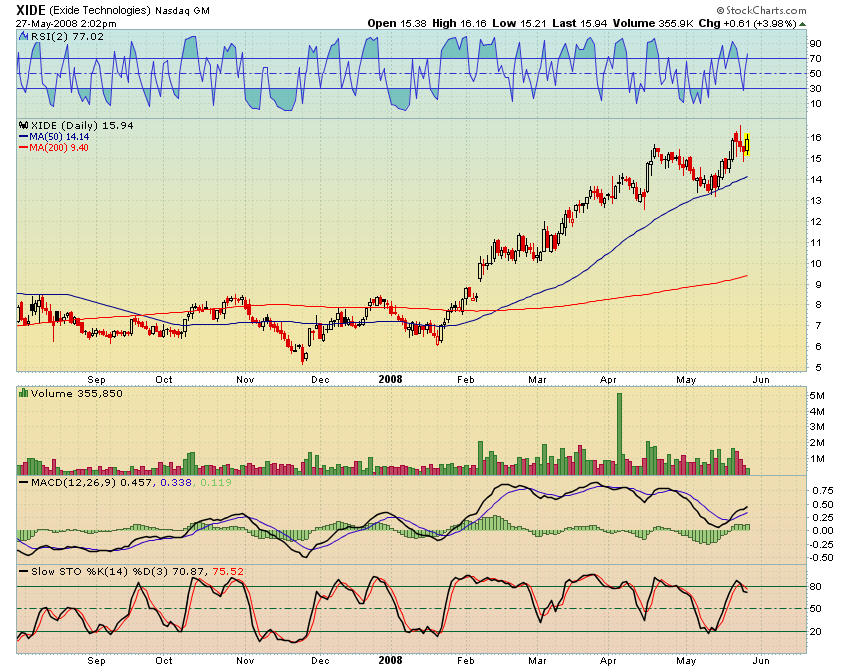850x668 pixels.
Task: Click the MACD(12,26,9) 0.457 label
Action: tap(92, 482)
